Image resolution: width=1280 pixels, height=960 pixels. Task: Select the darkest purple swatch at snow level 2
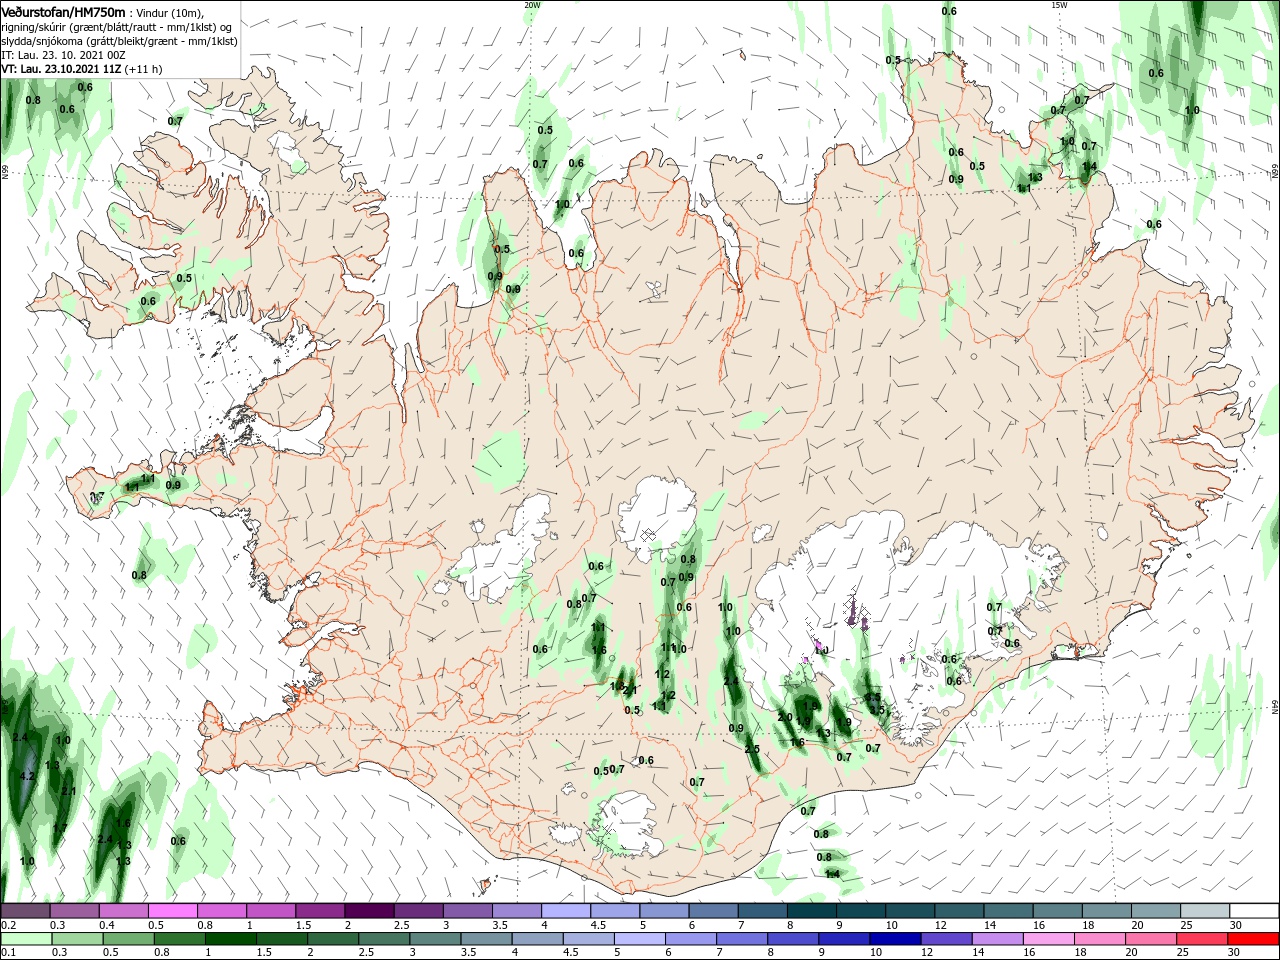click(x=370, y=911)
